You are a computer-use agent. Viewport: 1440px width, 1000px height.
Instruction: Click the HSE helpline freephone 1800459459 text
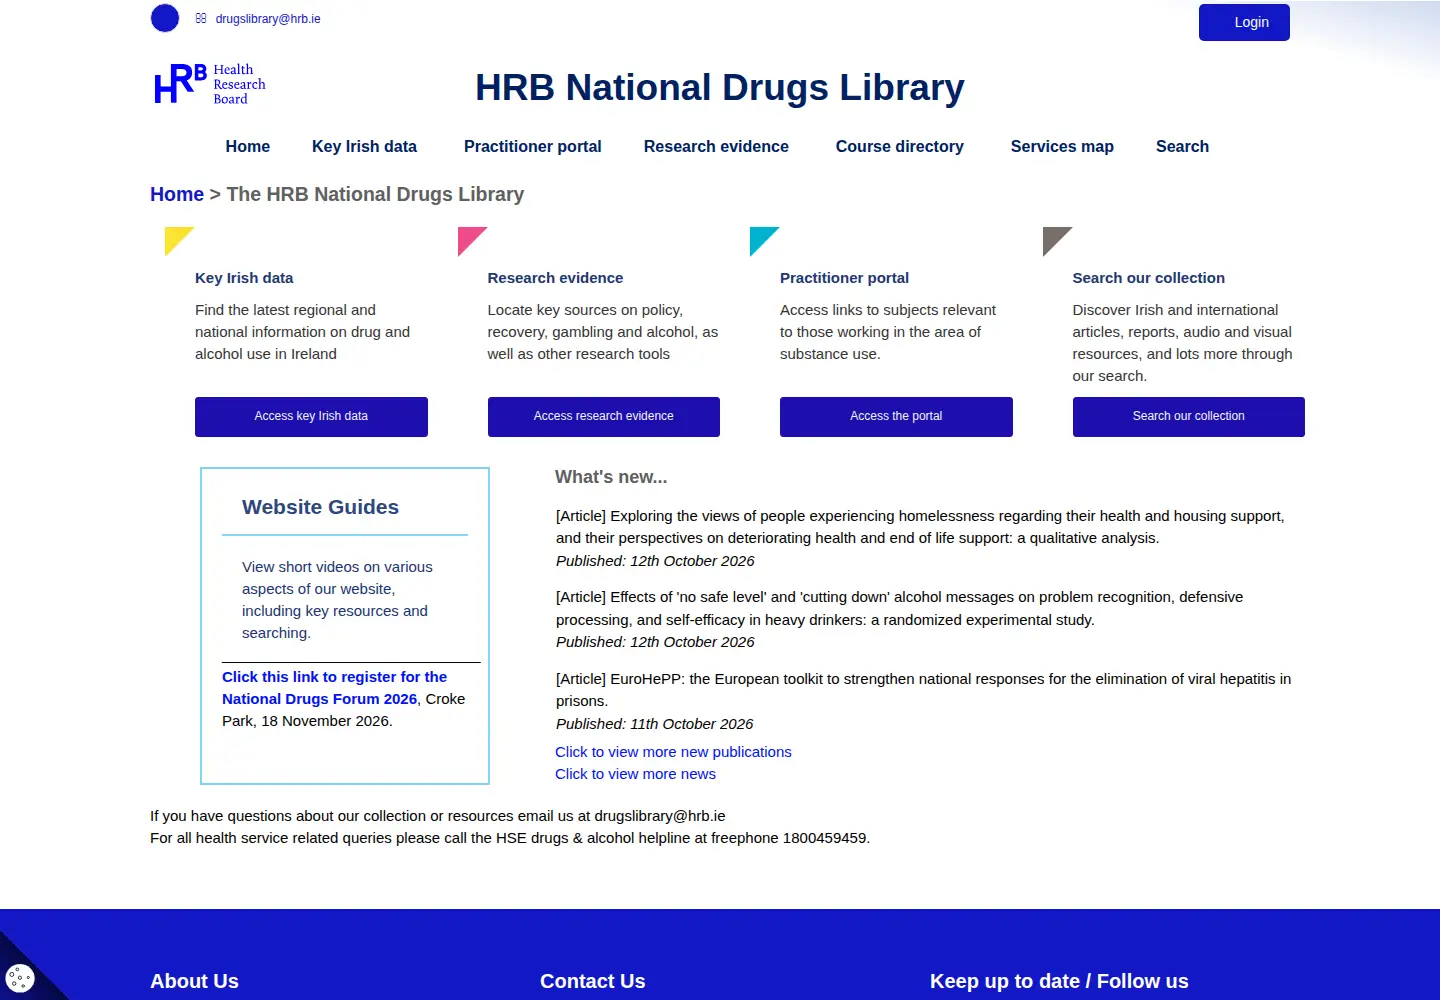coord(510,838)
